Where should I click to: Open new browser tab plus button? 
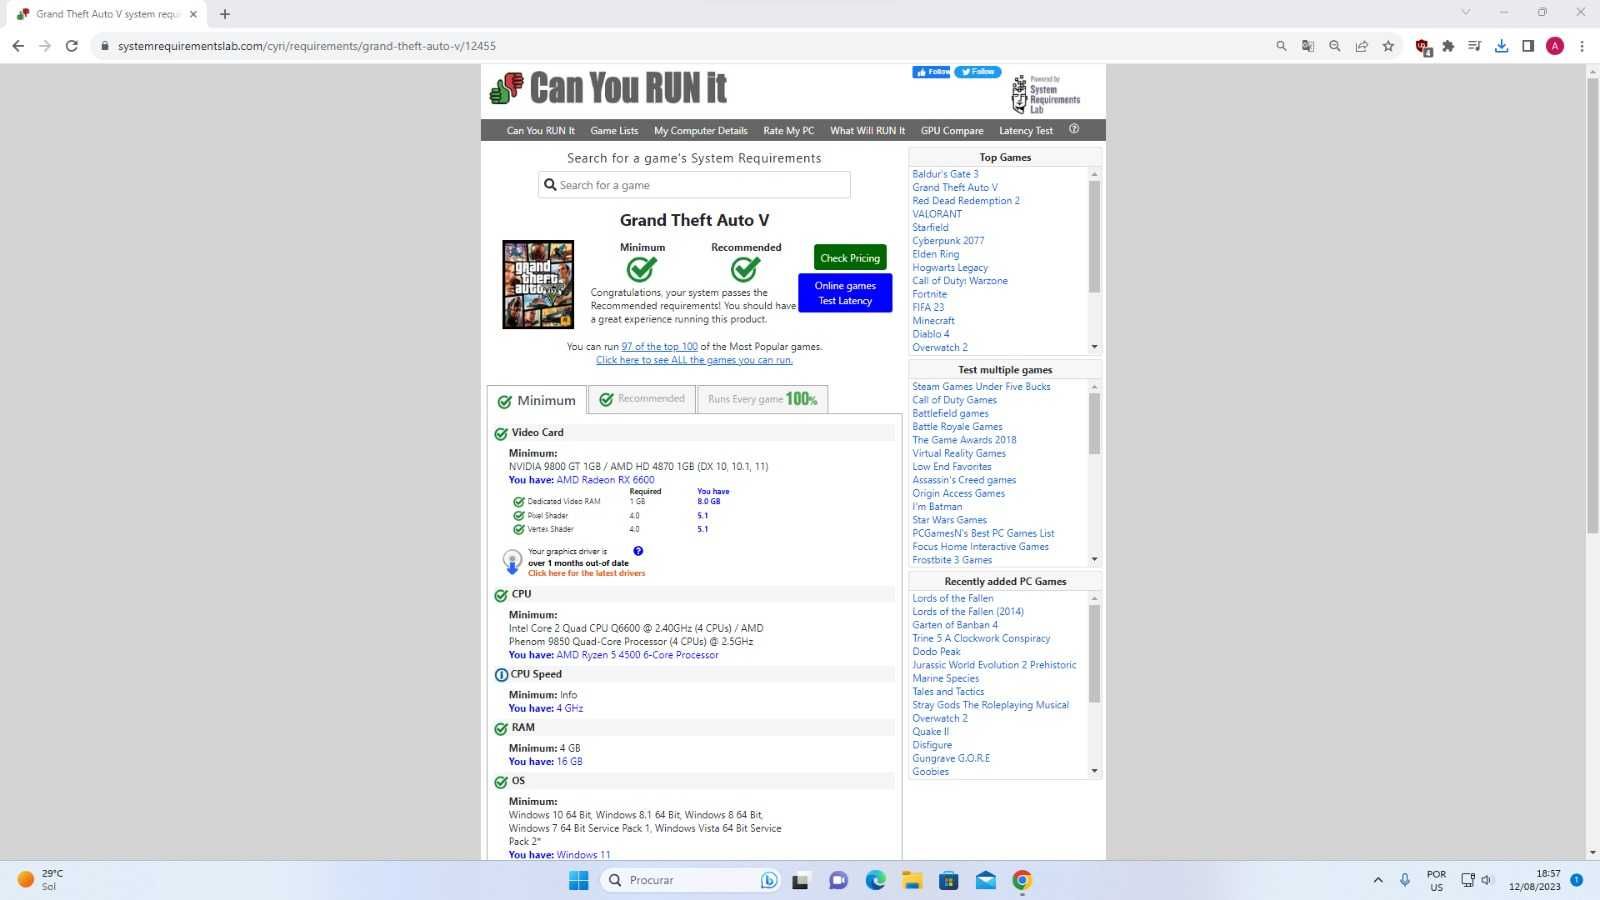225,14
